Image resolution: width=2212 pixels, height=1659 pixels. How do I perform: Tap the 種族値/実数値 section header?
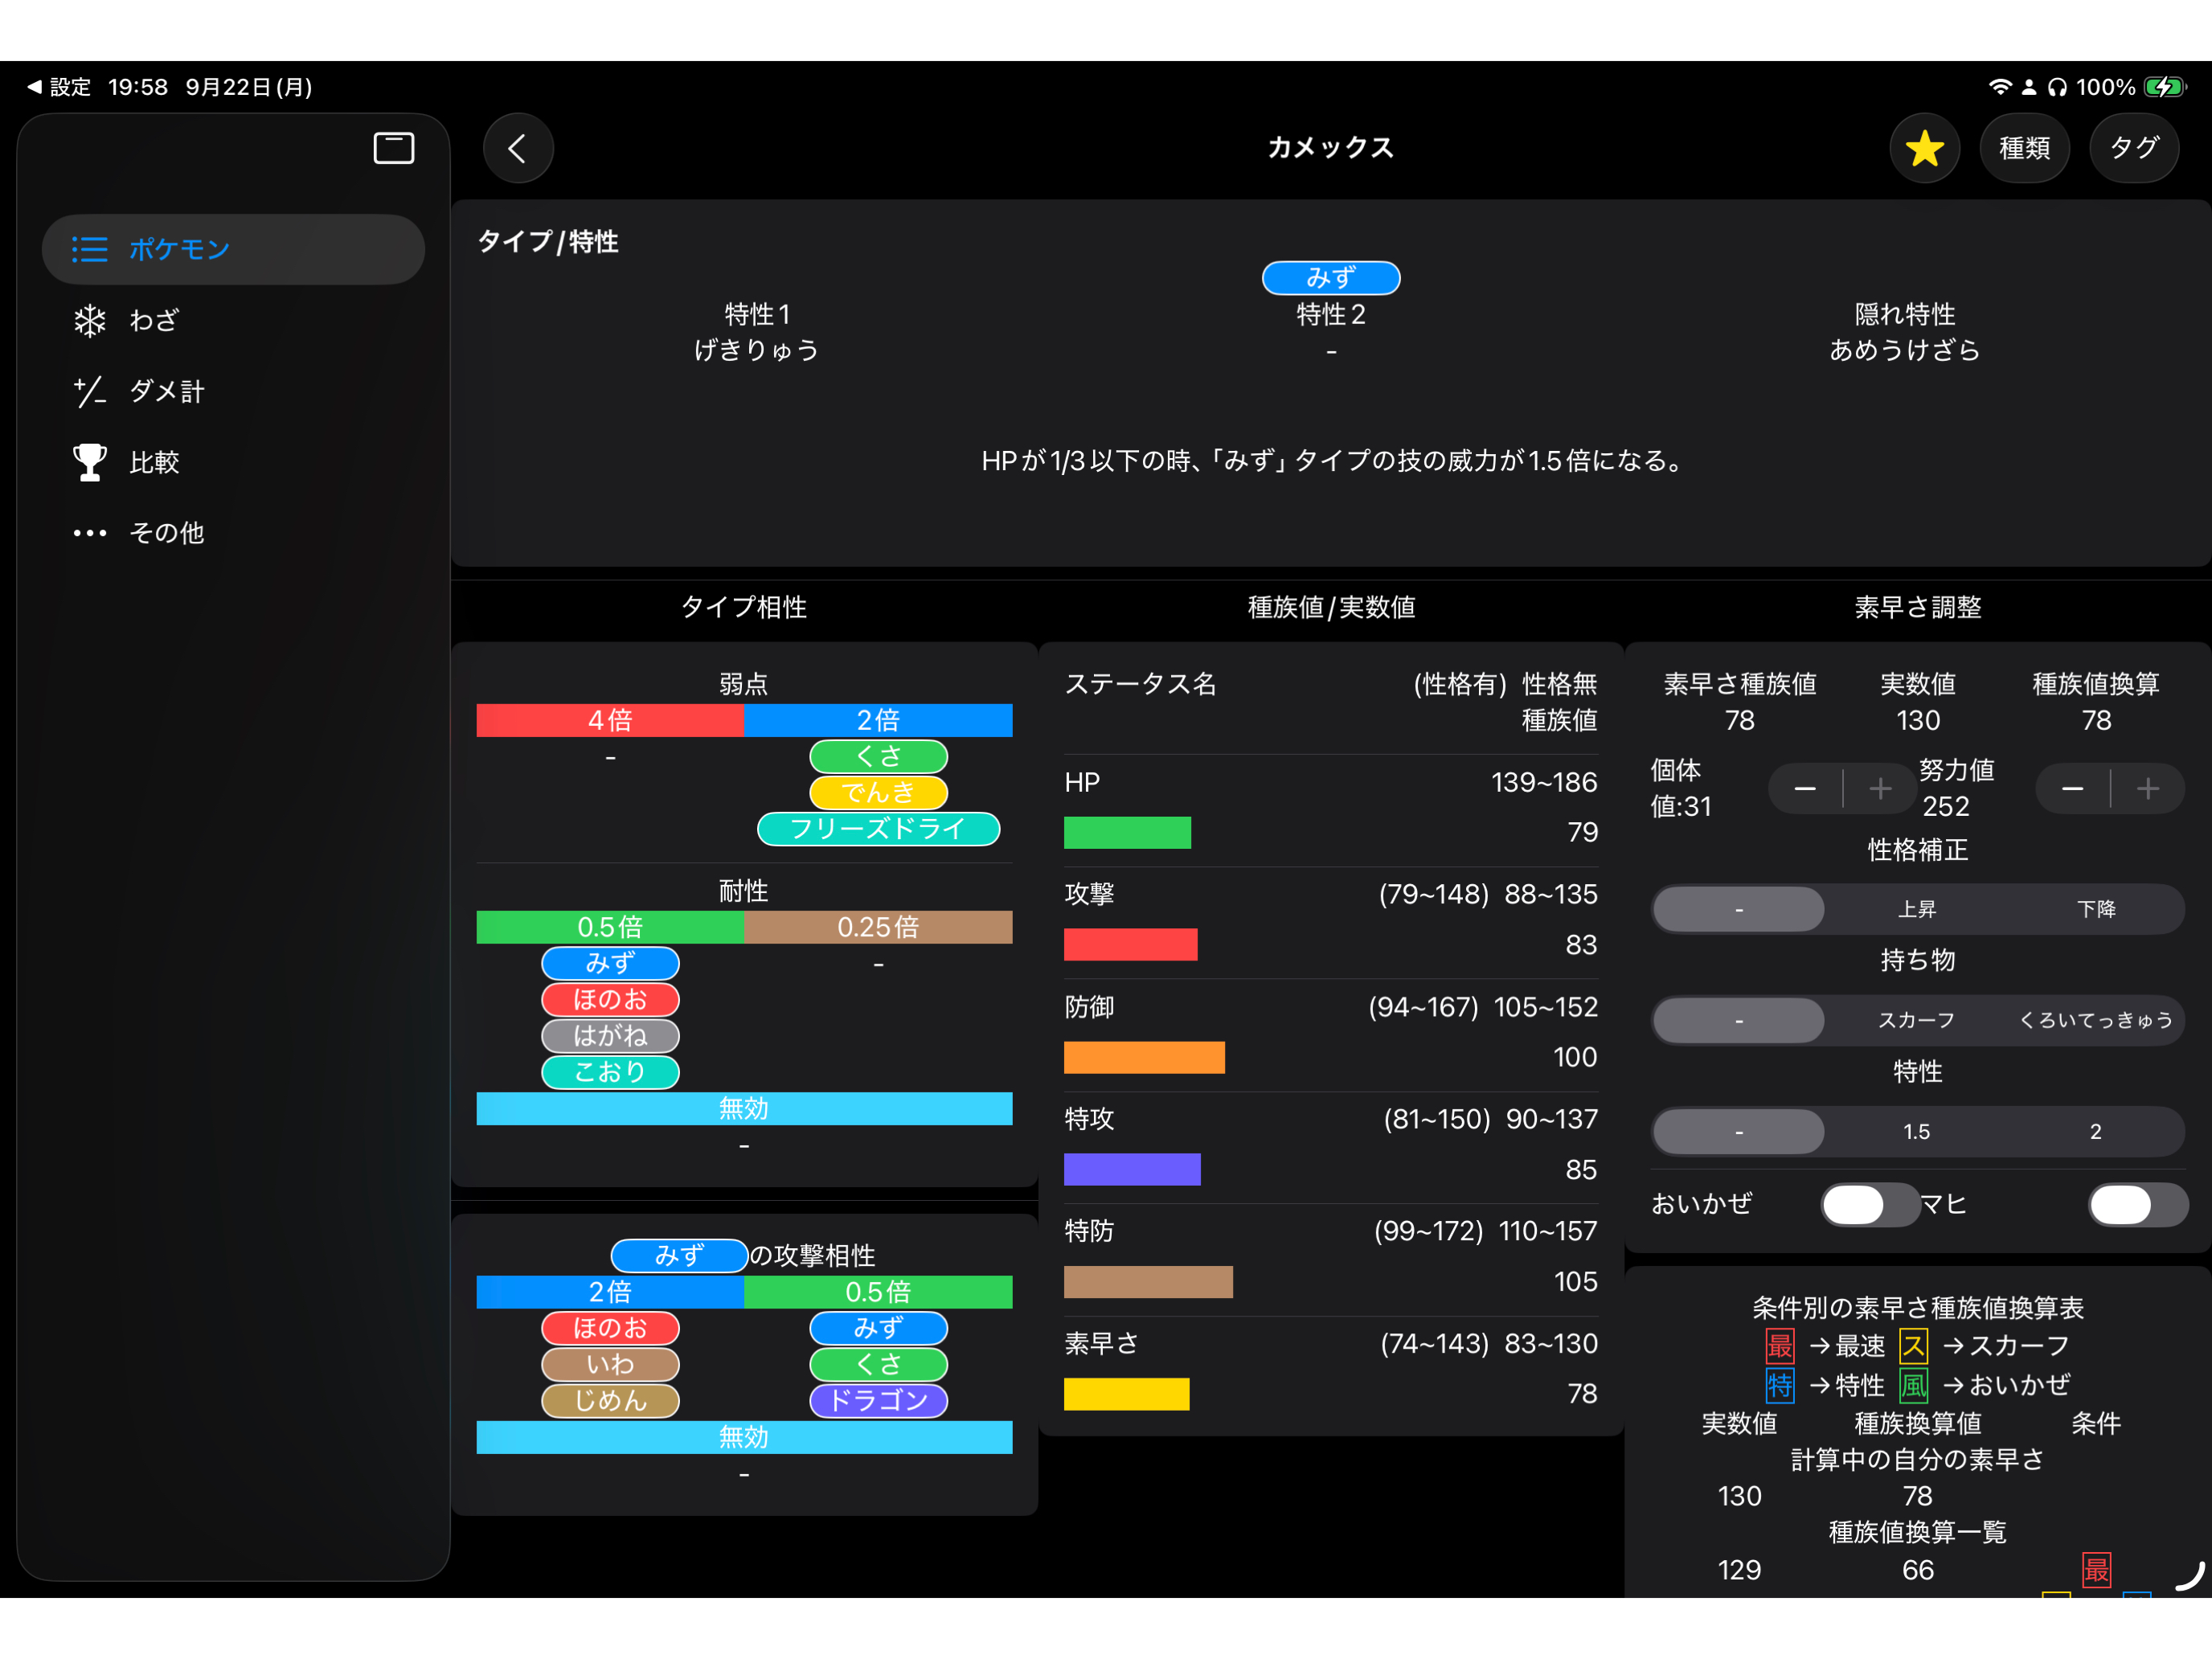[1331, 607]
